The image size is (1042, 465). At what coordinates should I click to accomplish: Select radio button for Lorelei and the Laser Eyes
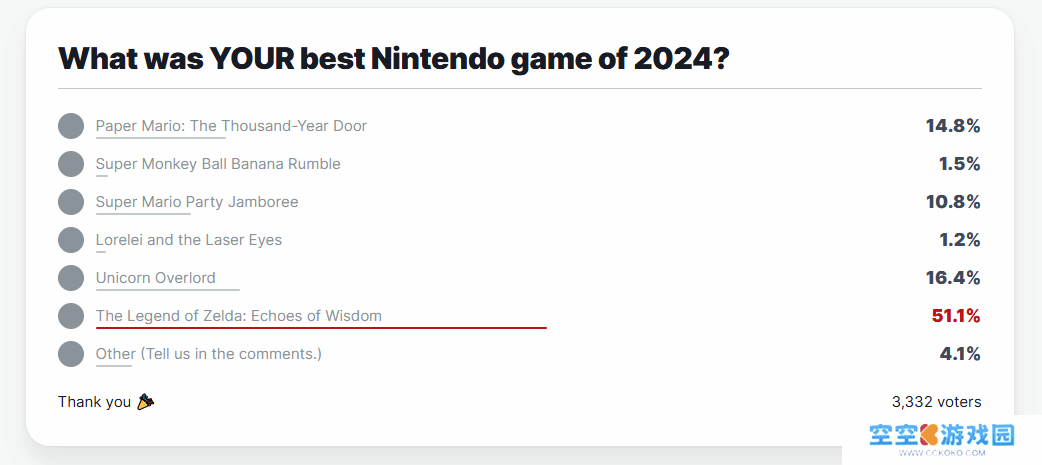pos(71,240)
